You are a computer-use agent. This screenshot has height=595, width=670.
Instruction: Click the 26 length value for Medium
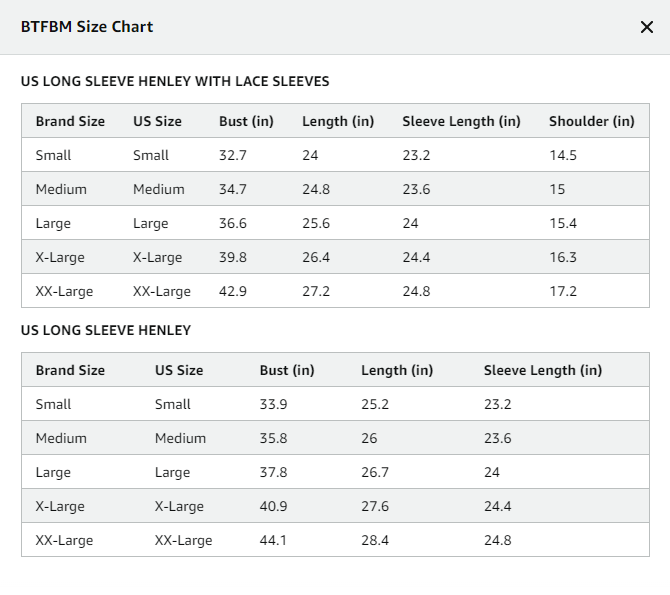(x=369, y=439)
